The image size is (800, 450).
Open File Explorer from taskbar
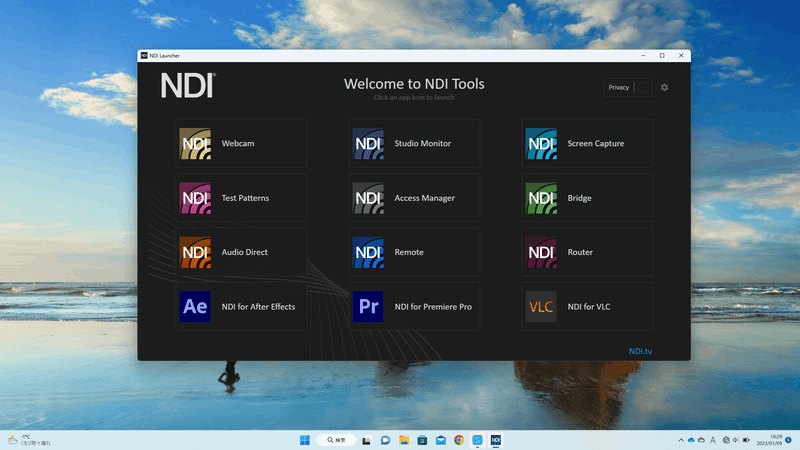tap(404, 440)
